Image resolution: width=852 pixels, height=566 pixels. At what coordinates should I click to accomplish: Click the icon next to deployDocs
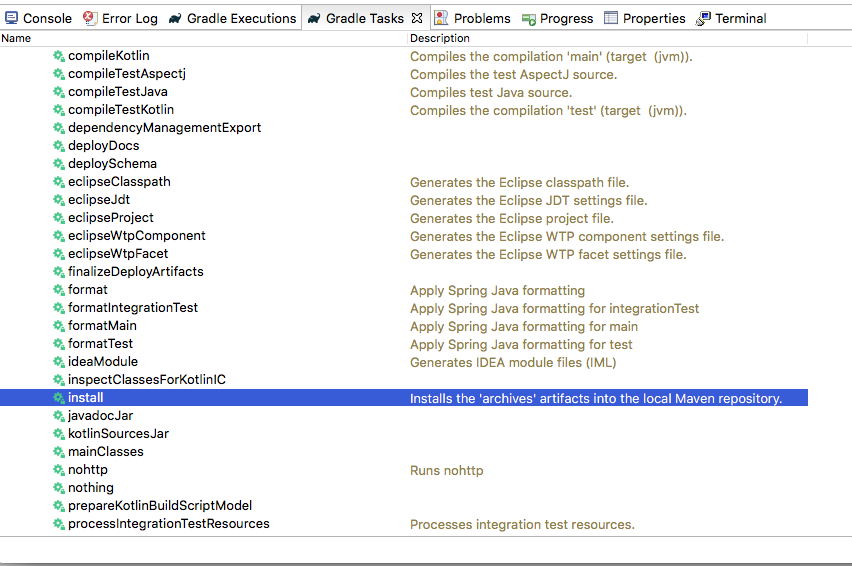pyautogui.click(x=59, y=146)
